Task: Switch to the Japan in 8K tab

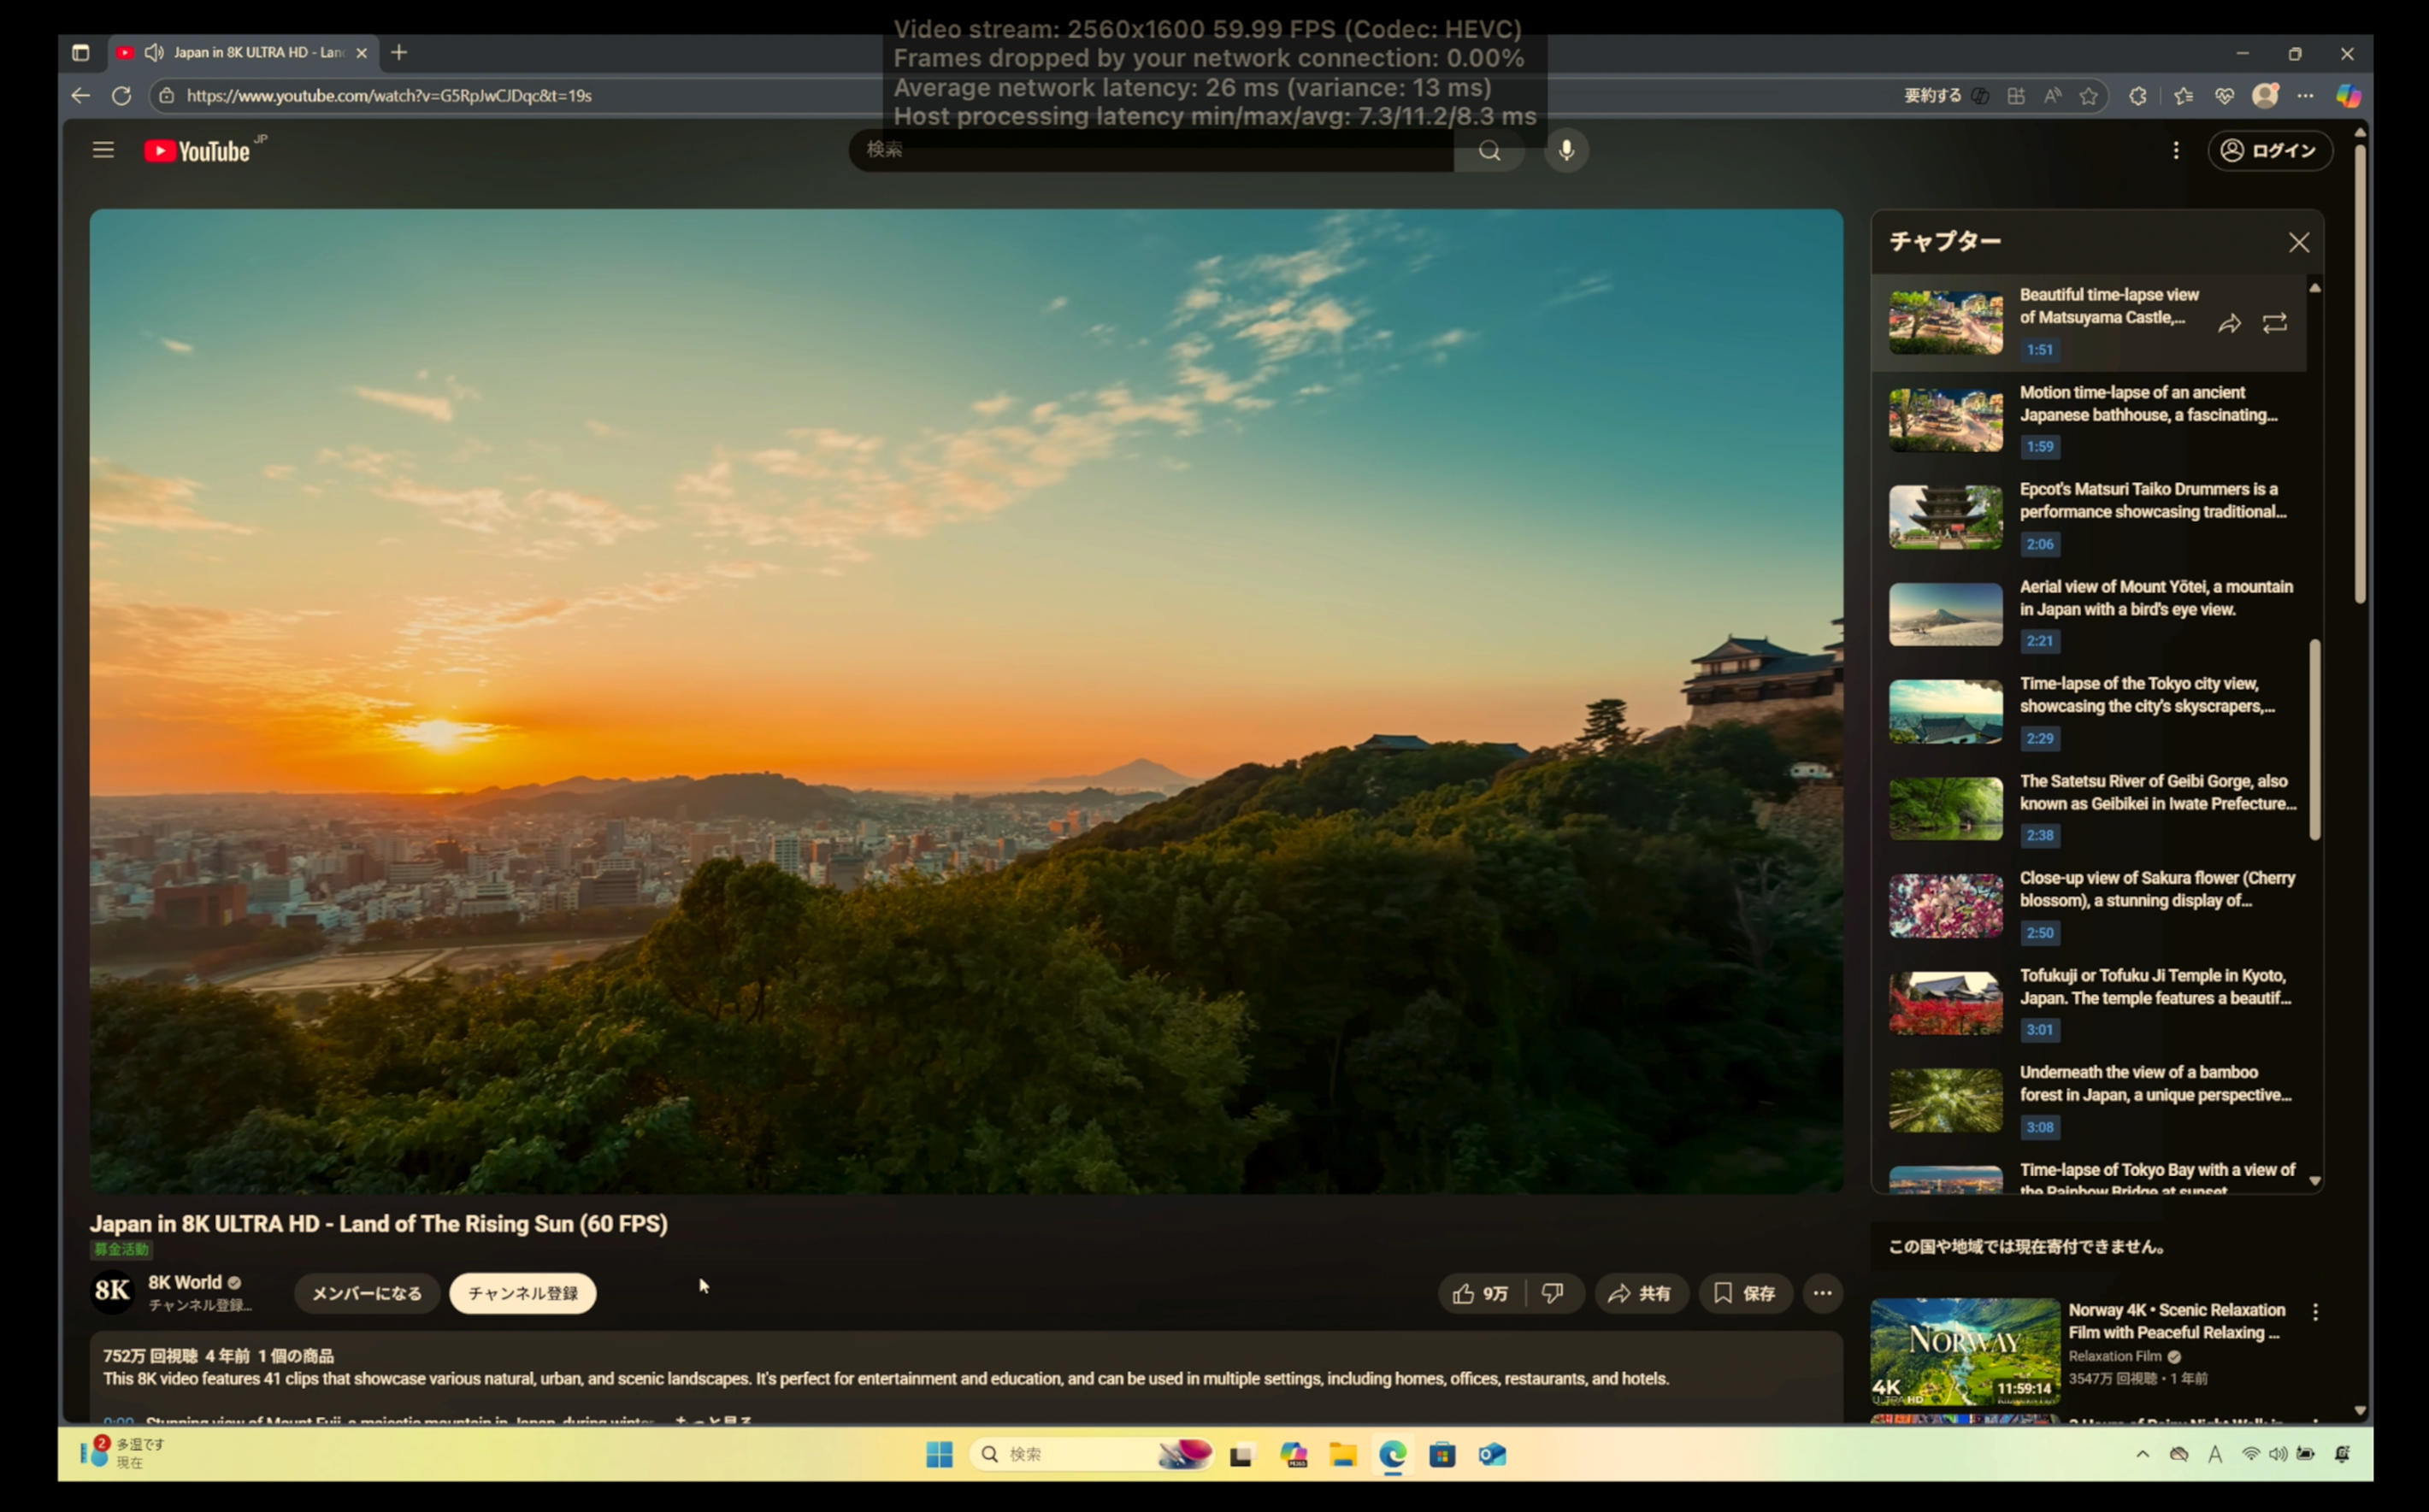Action: pyautogui.click(x=258, y=52)
